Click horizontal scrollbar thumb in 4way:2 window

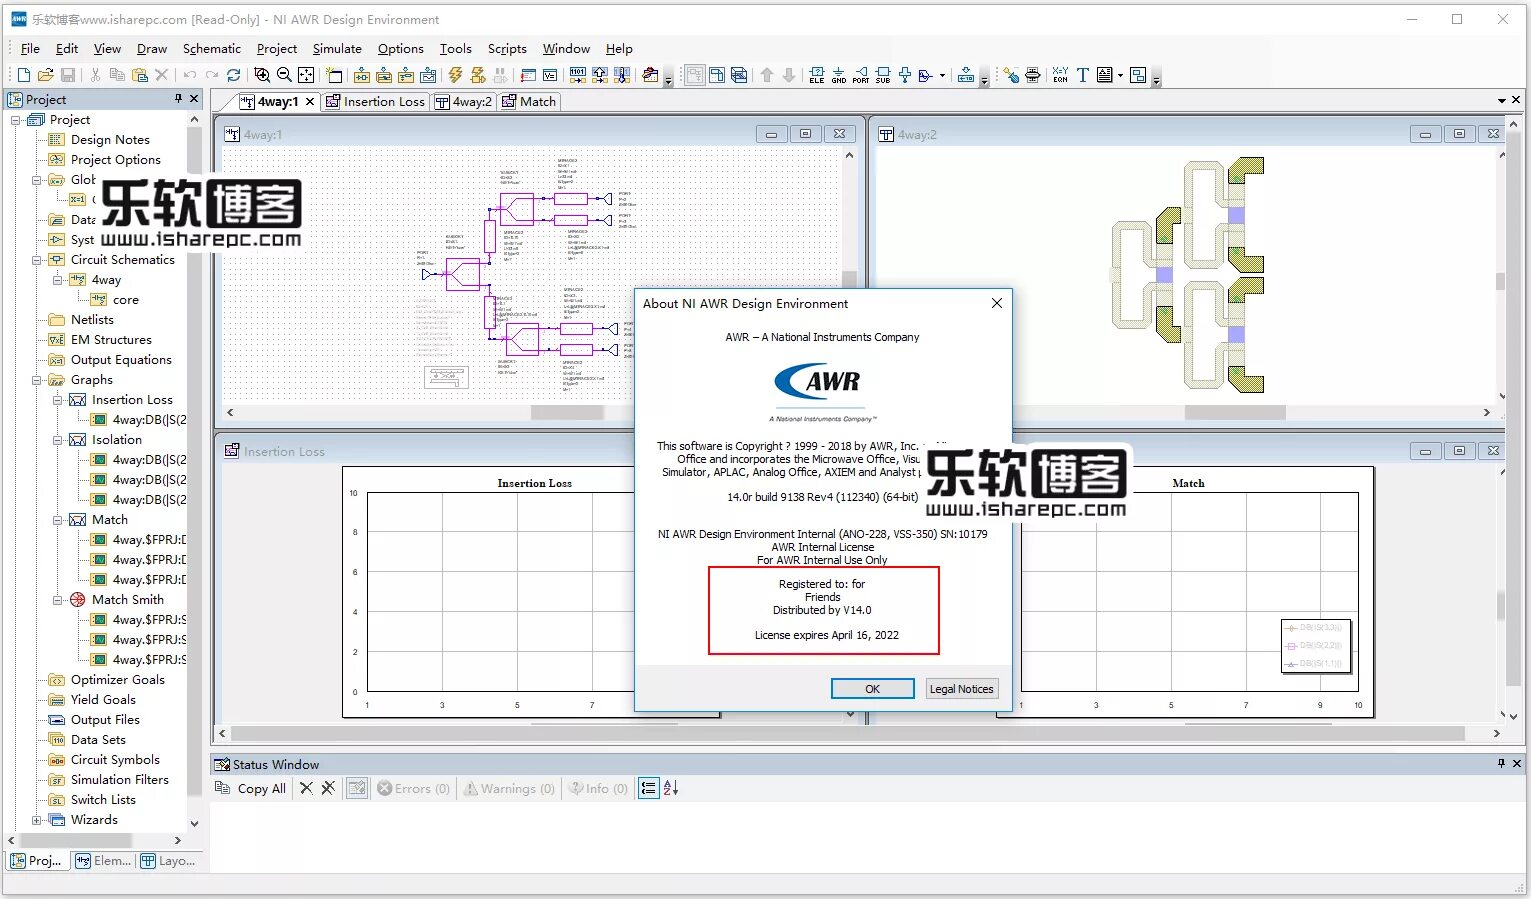(1235, 412)
